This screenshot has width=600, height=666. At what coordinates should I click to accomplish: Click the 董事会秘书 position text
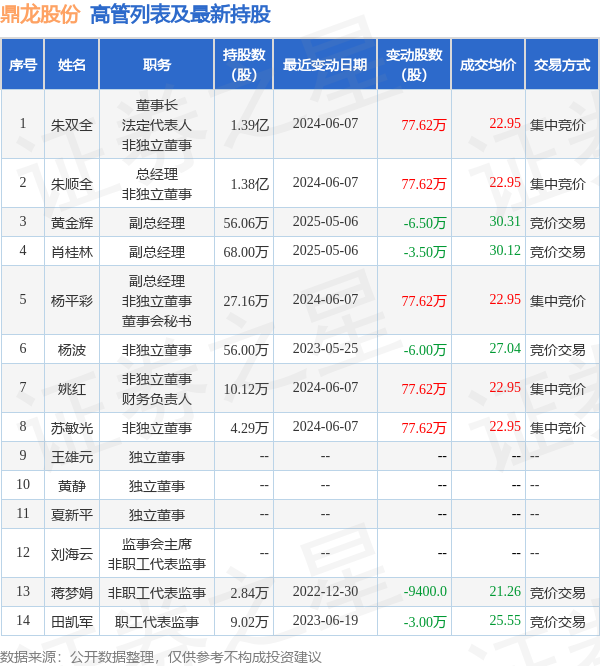(x=157, y=321)
